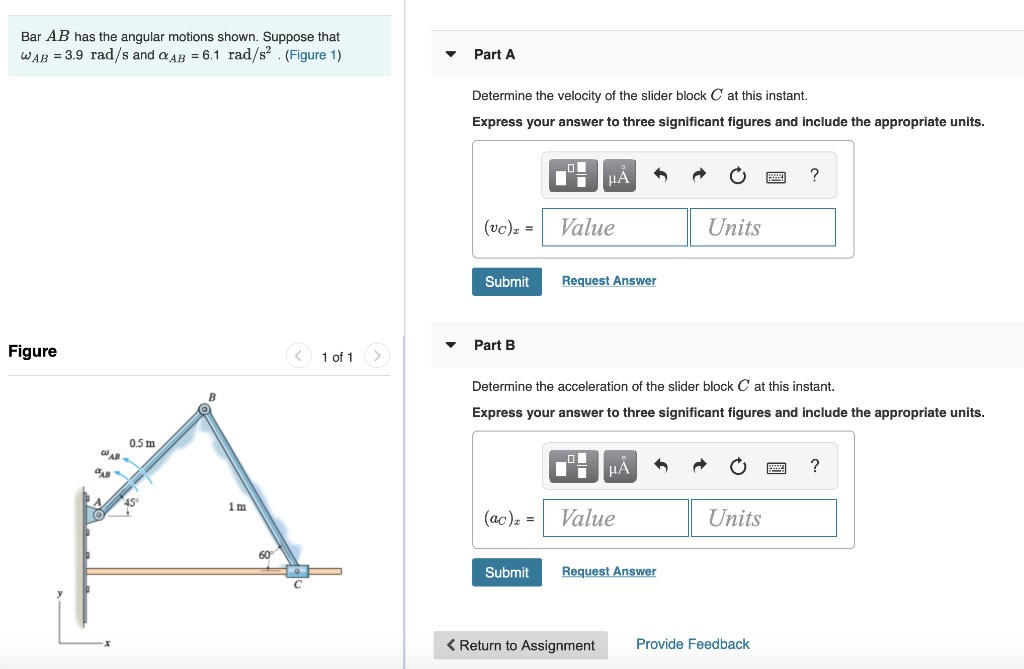Click Request Answer for Part B
This screenshot has width=1024, height=669.
click(608, 570)
